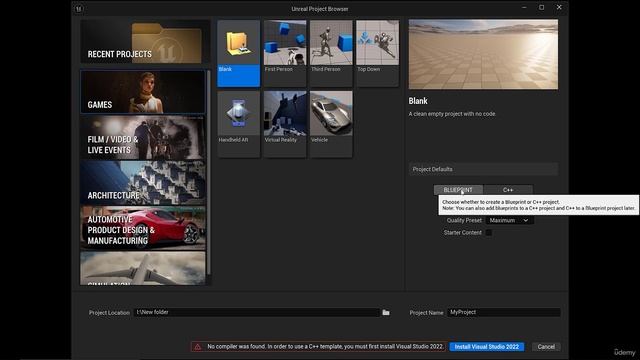Choose the First Person template
Image resolution: width=640 pixels, height=360 pixels.
[284, 53]
